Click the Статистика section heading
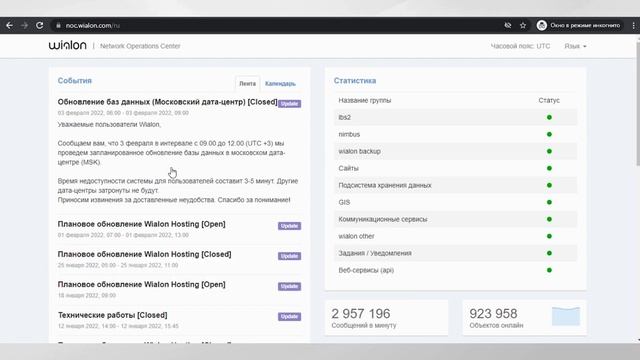 355,81
